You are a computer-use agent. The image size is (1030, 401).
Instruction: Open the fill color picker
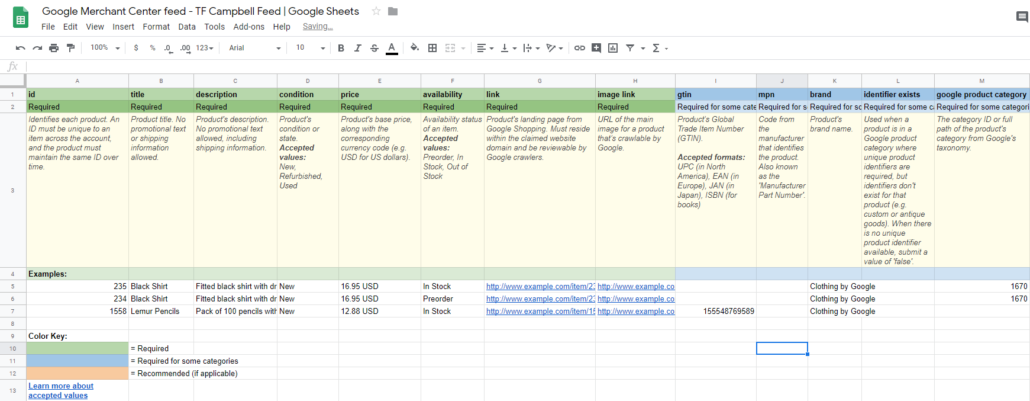click(414, 48)
